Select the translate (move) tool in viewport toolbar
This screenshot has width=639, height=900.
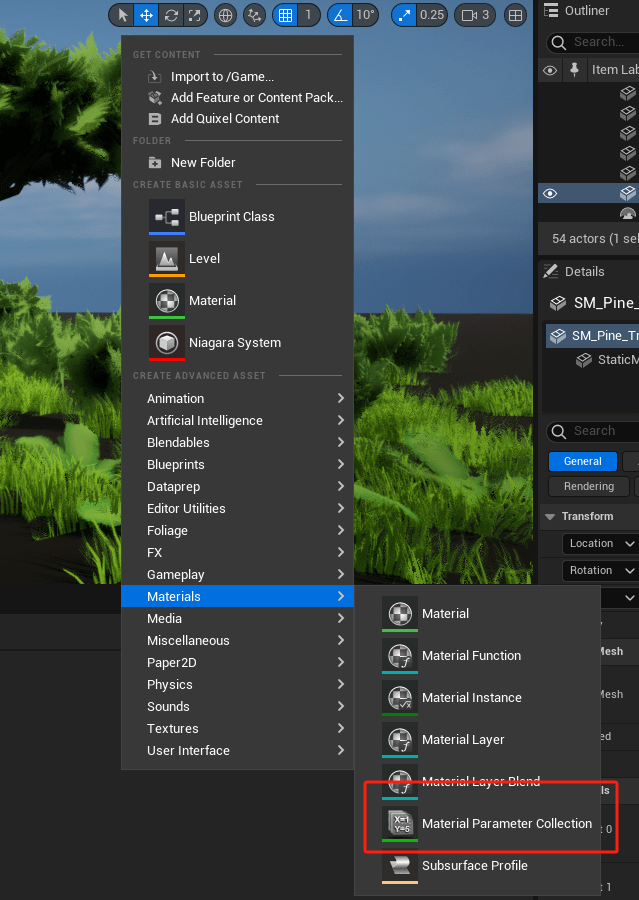[146, 15]
